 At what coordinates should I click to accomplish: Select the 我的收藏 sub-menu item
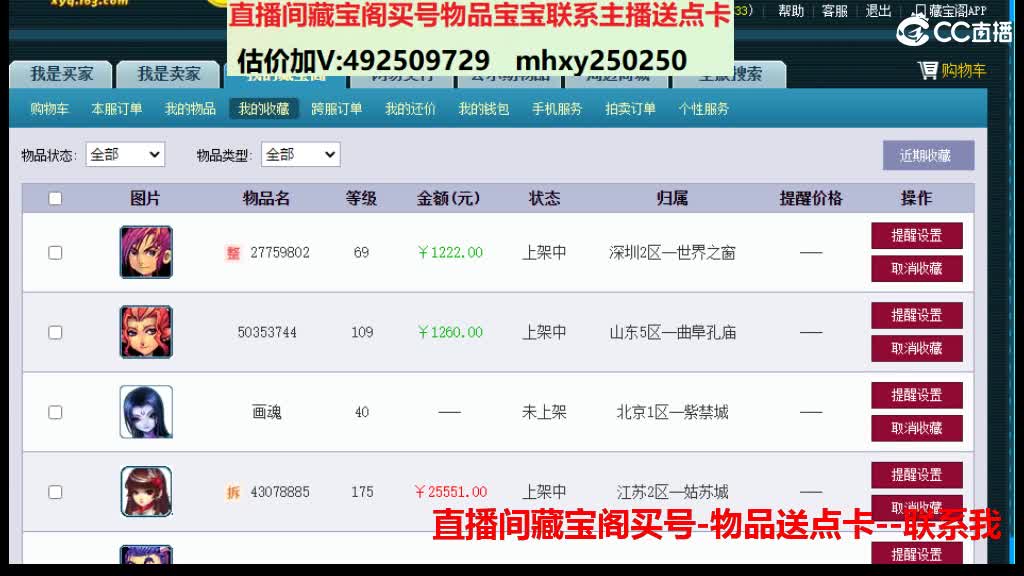pyautogui.click(x=264, y=108)
